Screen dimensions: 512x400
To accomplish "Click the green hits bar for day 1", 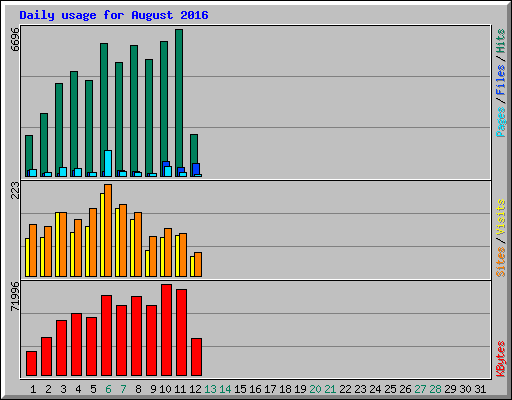I will [x=29, y=152].
